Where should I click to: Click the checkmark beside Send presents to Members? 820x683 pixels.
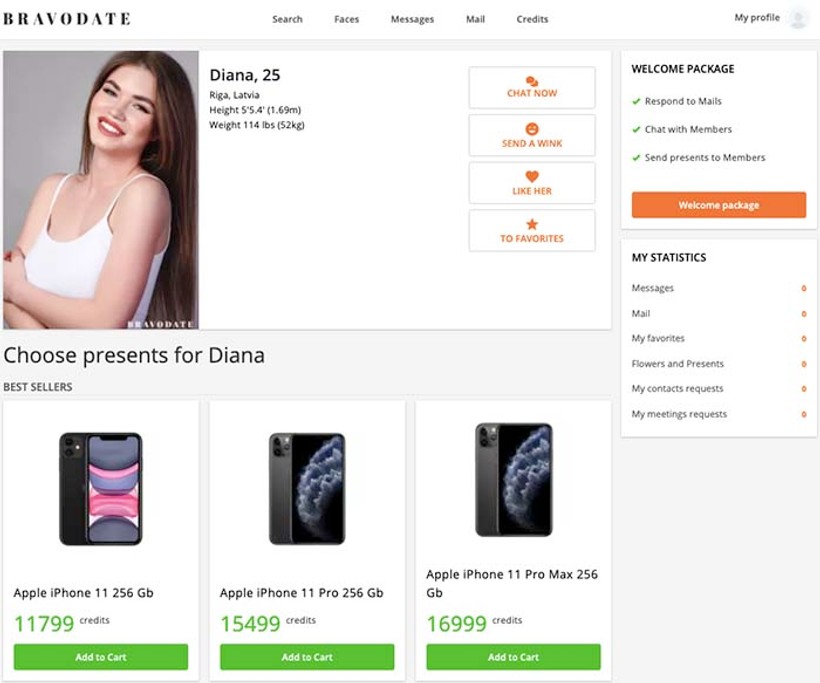pyautogui.click(x=636, y=157)
